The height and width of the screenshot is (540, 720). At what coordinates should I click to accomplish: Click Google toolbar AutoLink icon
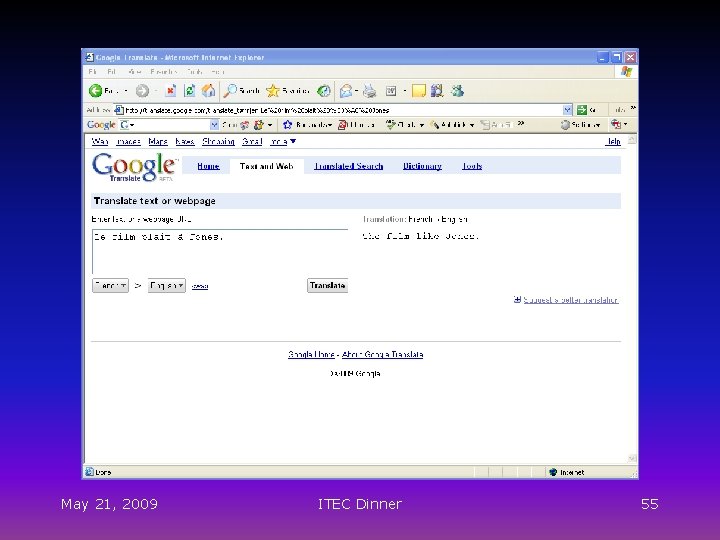coord(434,124)
